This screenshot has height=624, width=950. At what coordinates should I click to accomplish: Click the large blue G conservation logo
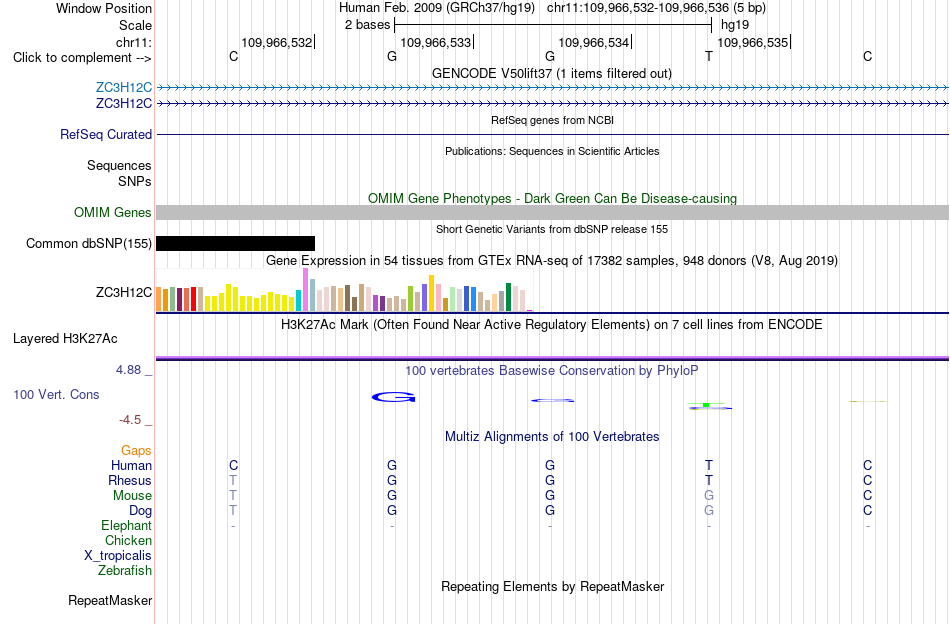point(394,397)
